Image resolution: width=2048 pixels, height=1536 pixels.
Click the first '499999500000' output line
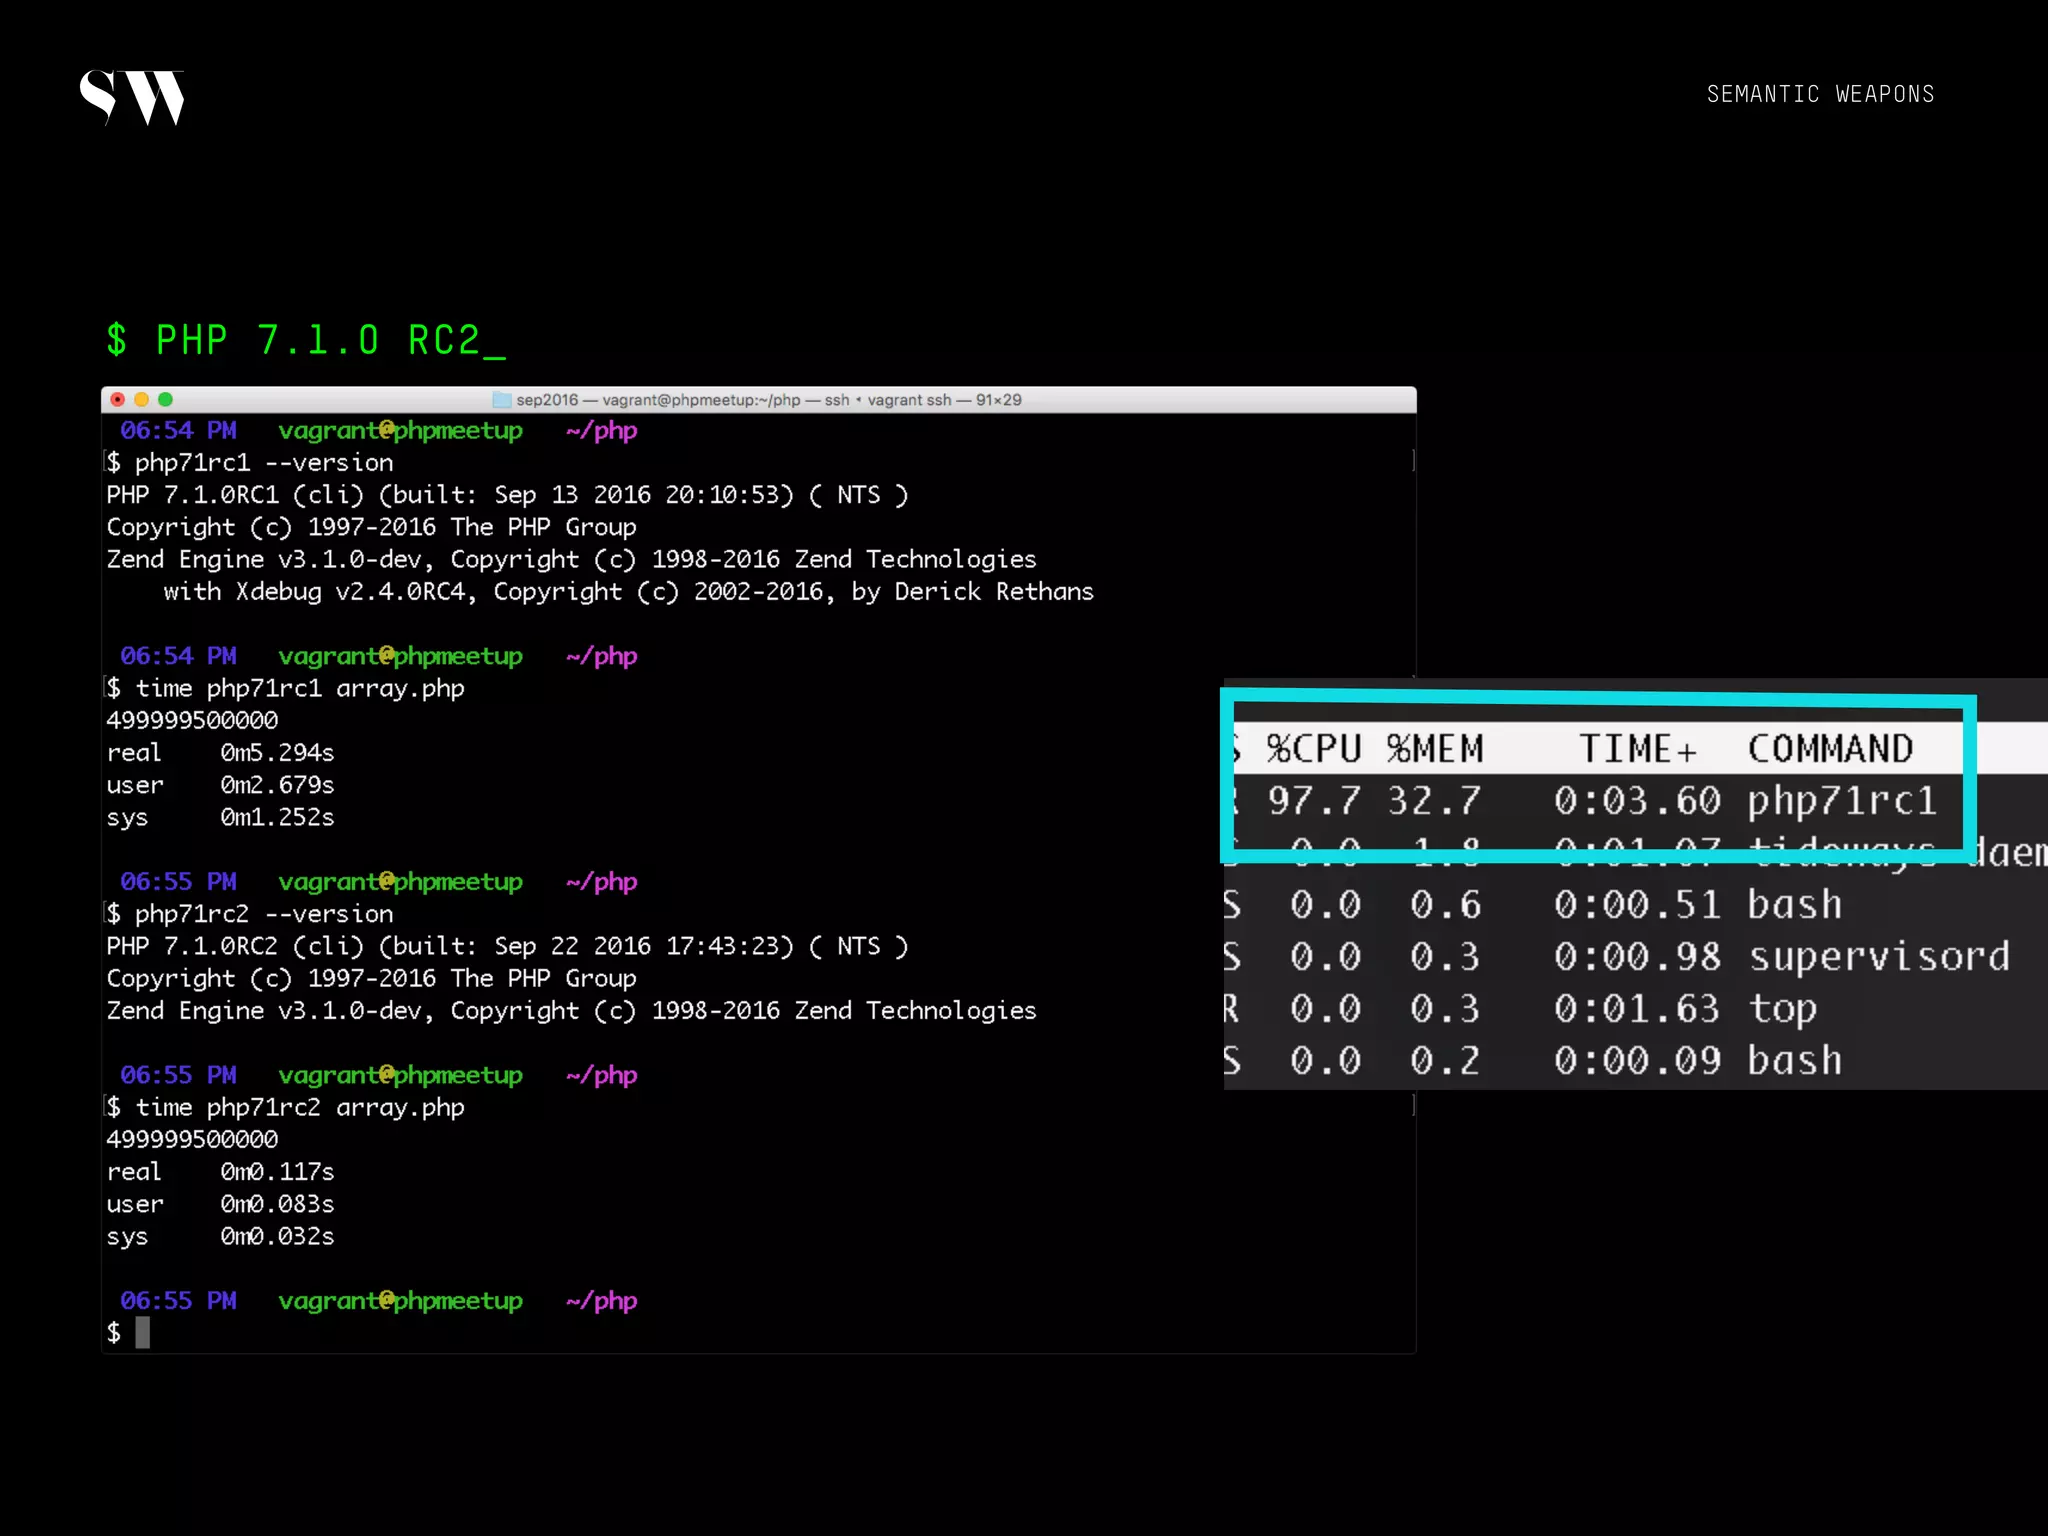click(192, 721)
